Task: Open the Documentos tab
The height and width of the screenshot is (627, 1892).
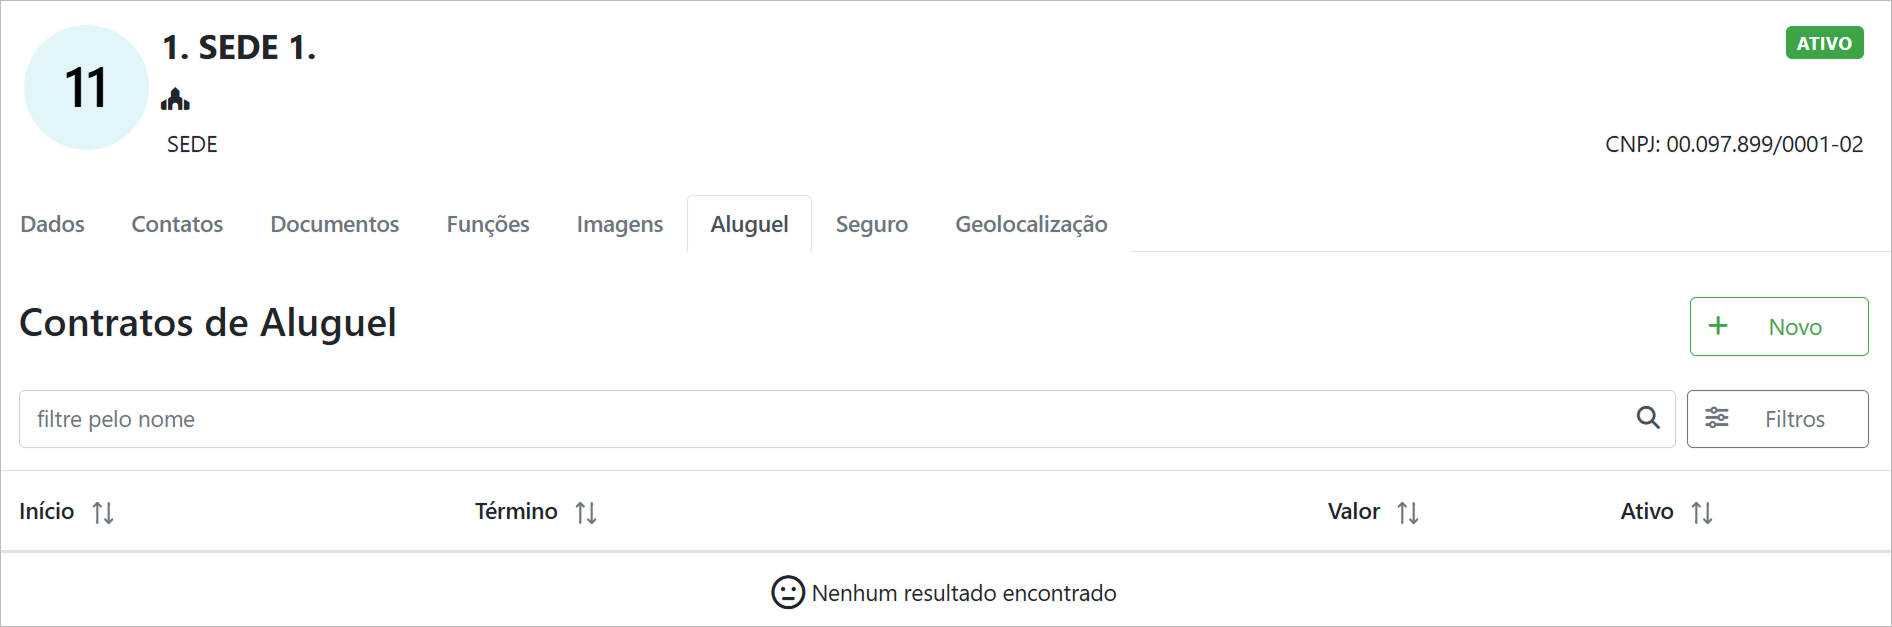Action: (x=335, y=224)
